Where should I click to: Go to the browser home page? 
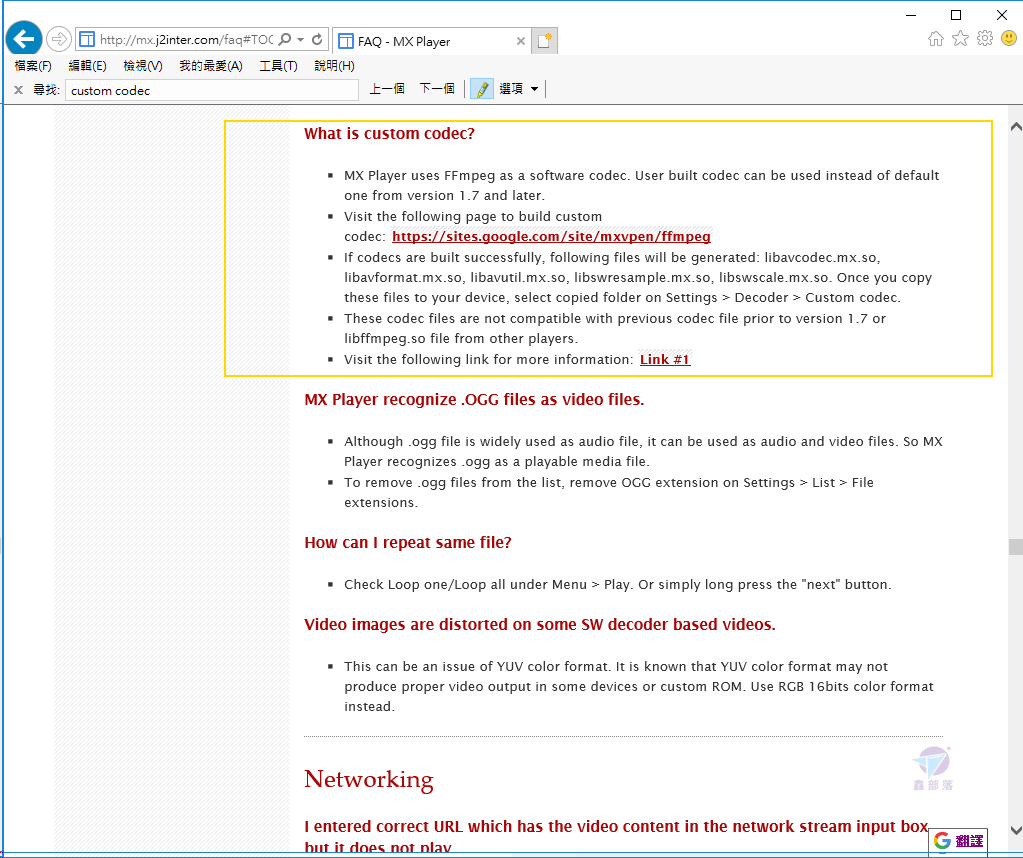936,38
